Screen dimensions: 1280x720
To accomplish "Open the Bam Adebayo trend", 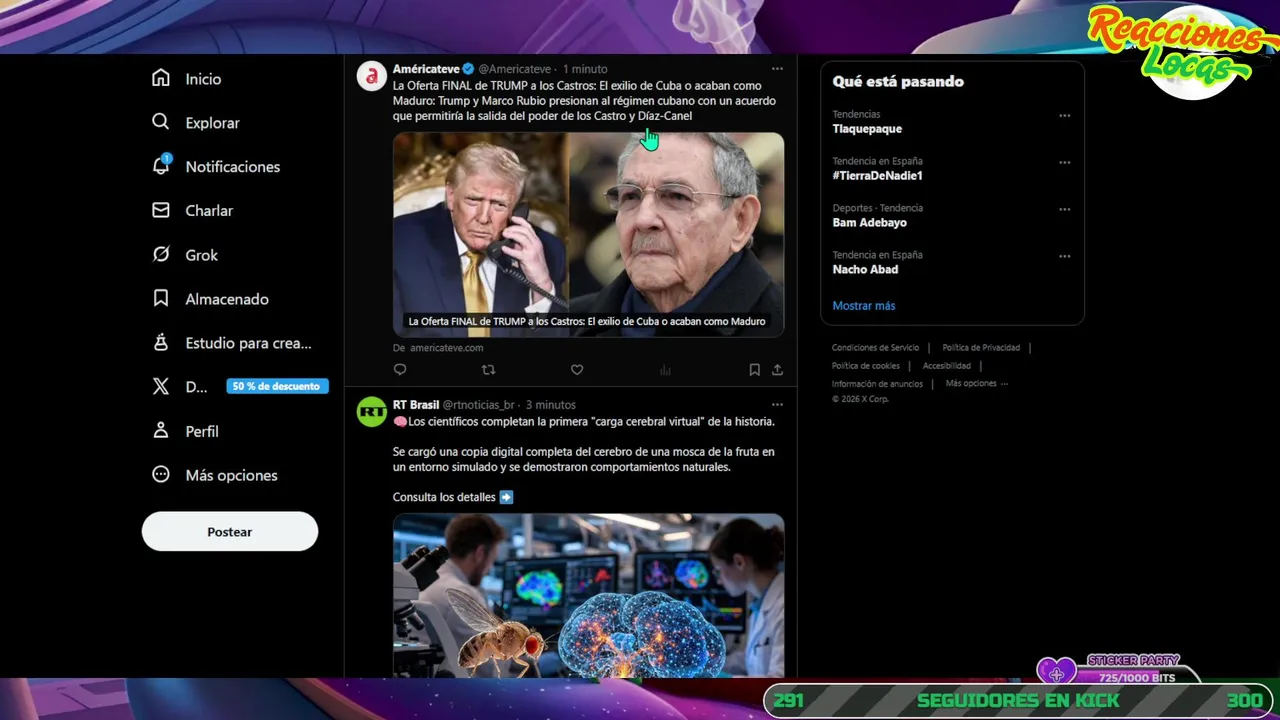I will tap(870, 223).
